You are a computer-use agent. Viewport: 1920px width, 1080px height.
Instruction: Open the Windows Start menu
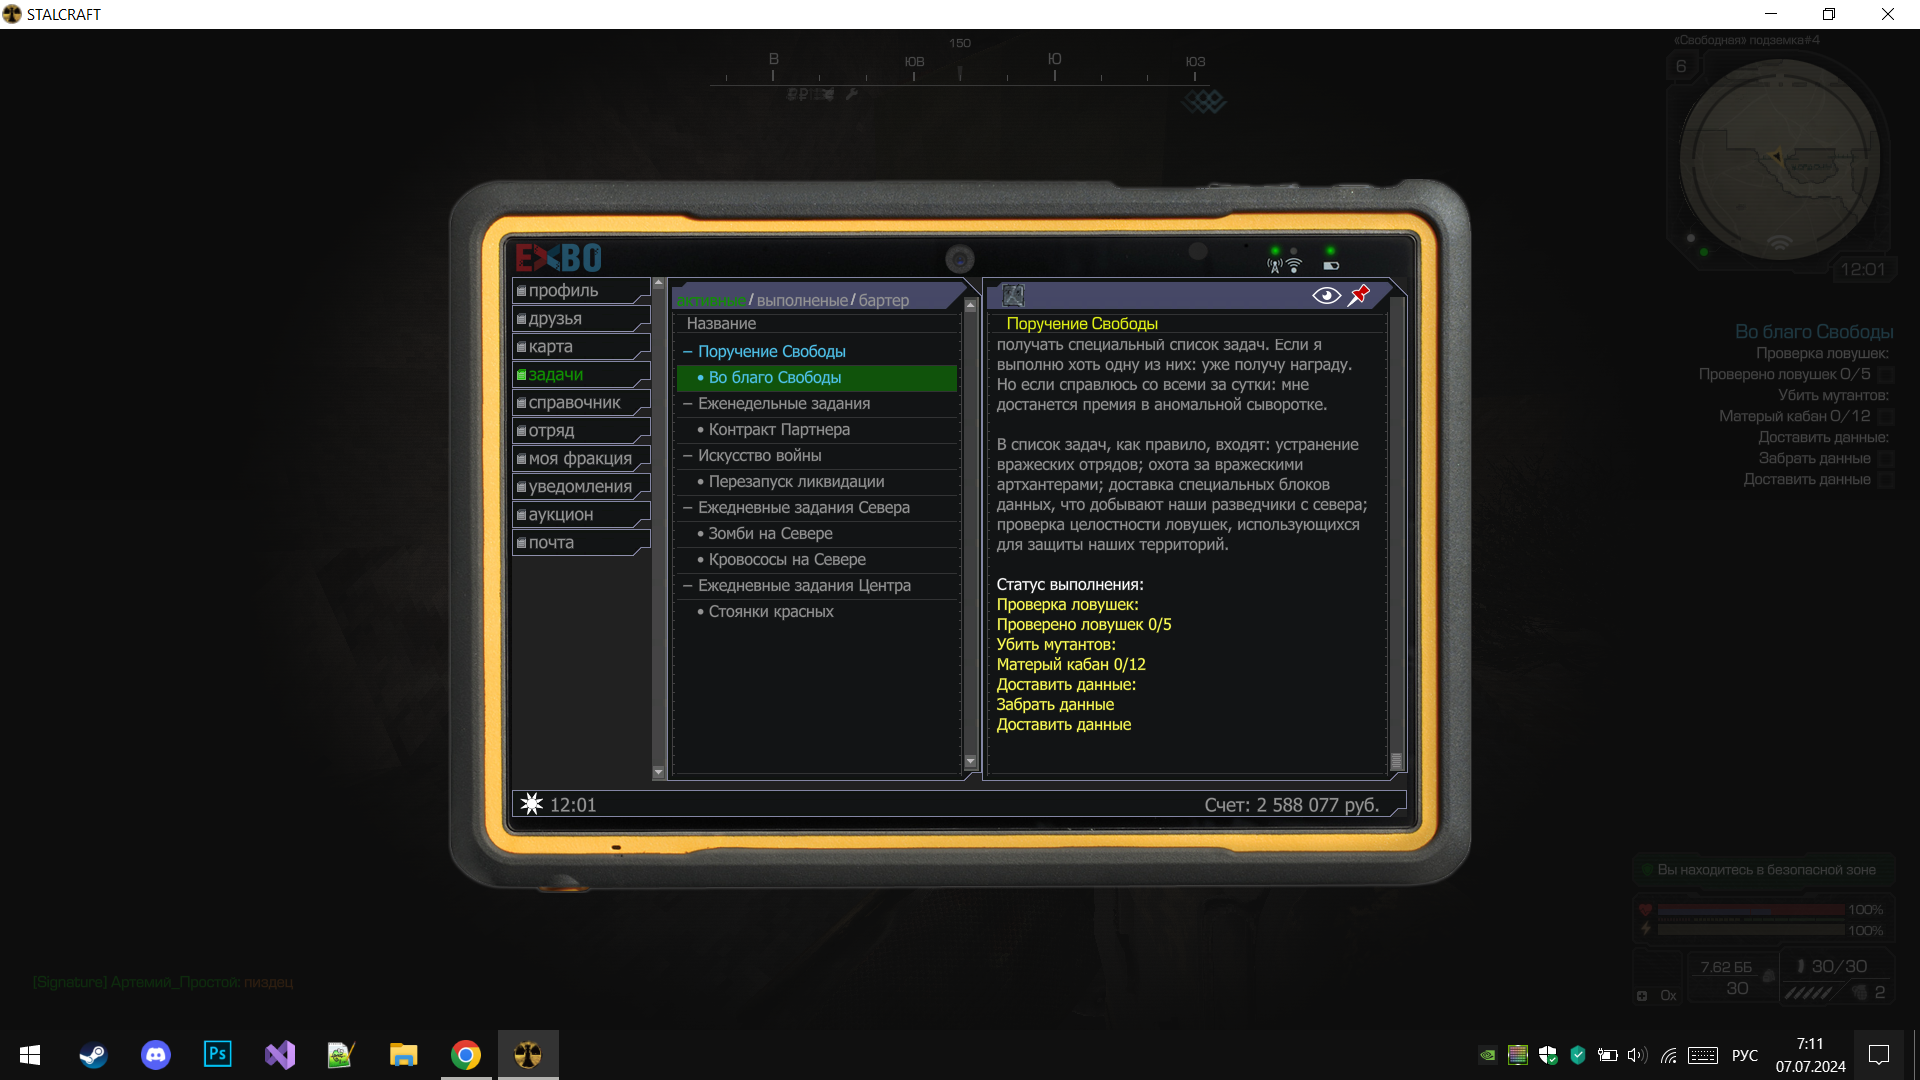[x=30, y=1055]
